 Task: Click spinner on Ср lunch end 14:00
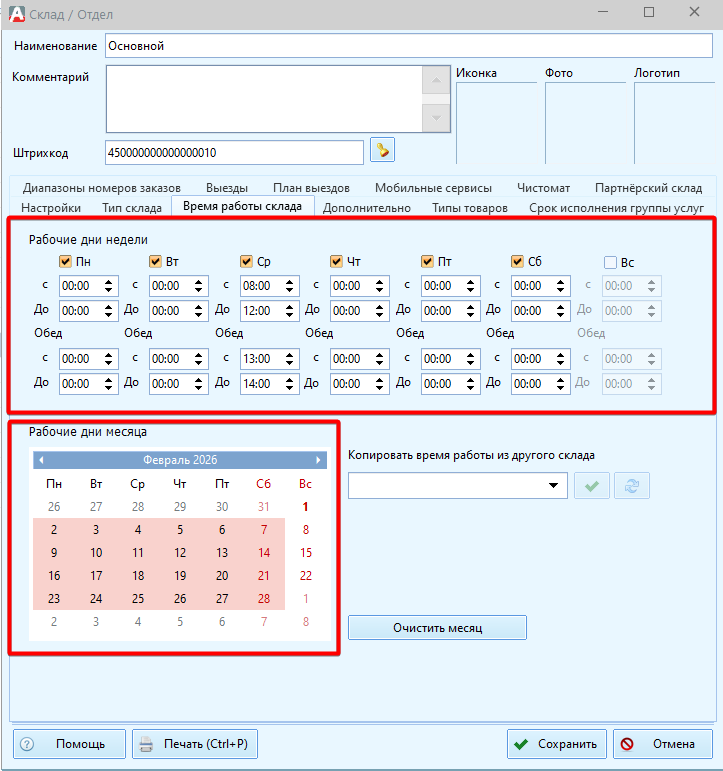click(x=289, y=384)
